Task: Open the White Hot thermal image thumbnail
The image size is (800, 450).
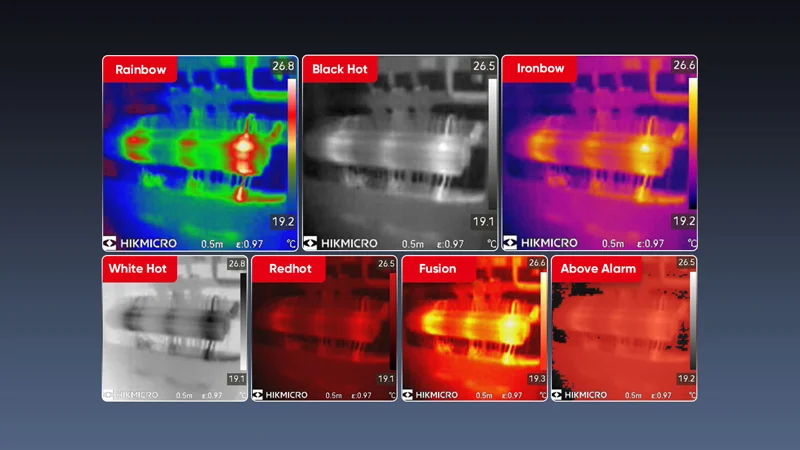Action: [175, 329]
